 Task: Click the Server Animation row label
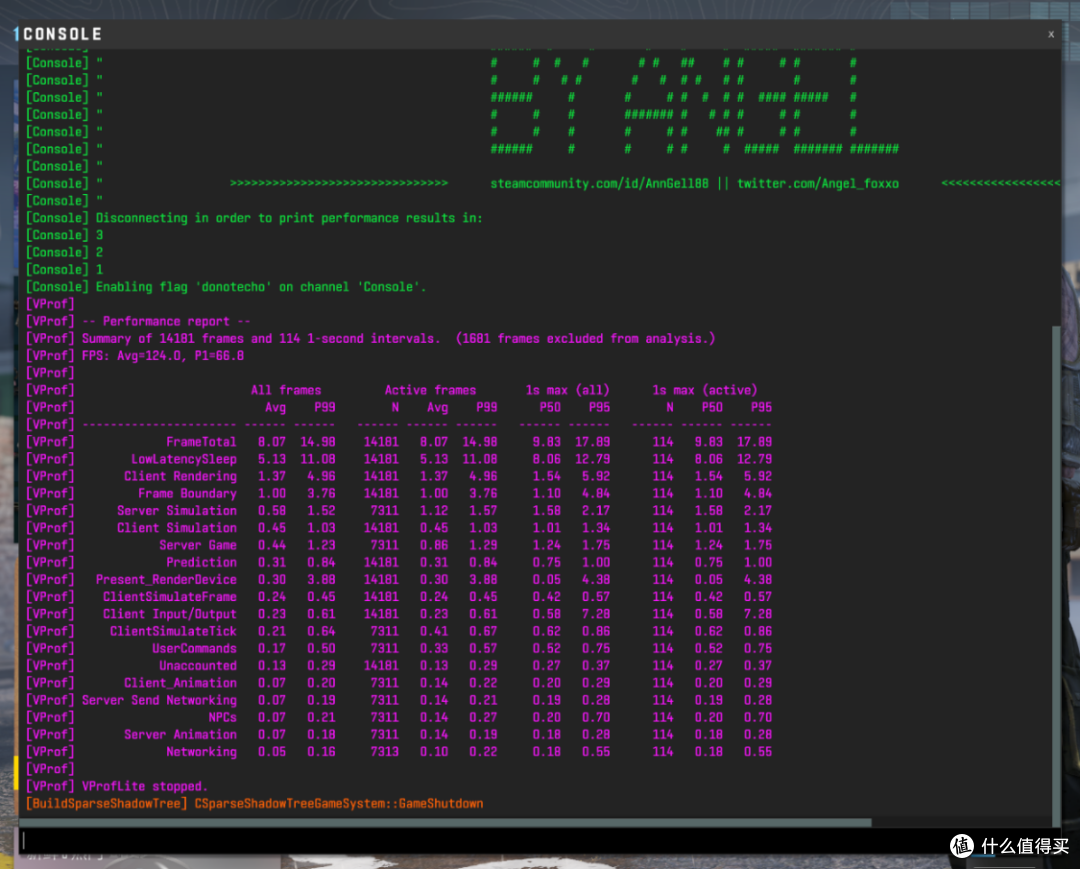pos(180,735)
